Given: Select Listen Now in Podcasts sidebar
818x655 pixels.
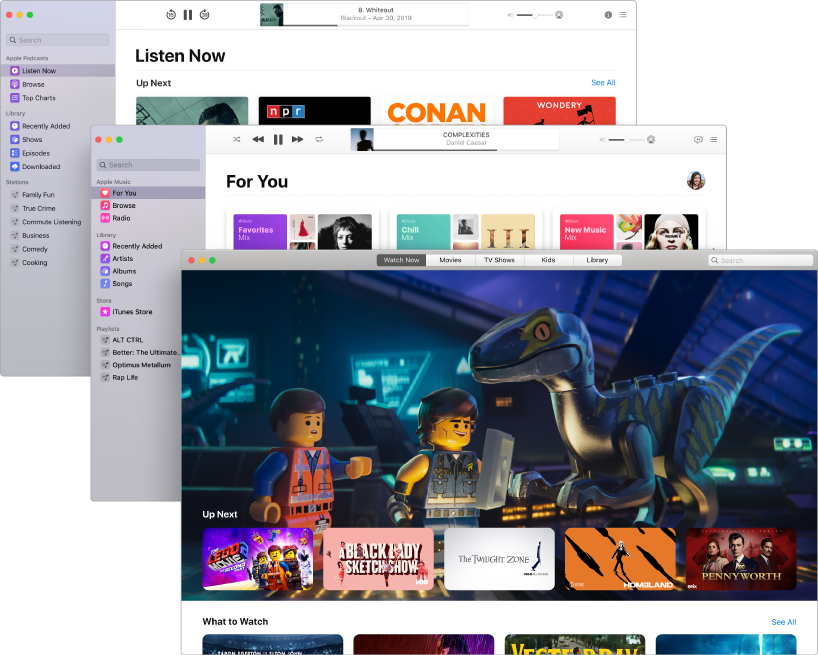Looking at the screenshot, I should 57,70.
